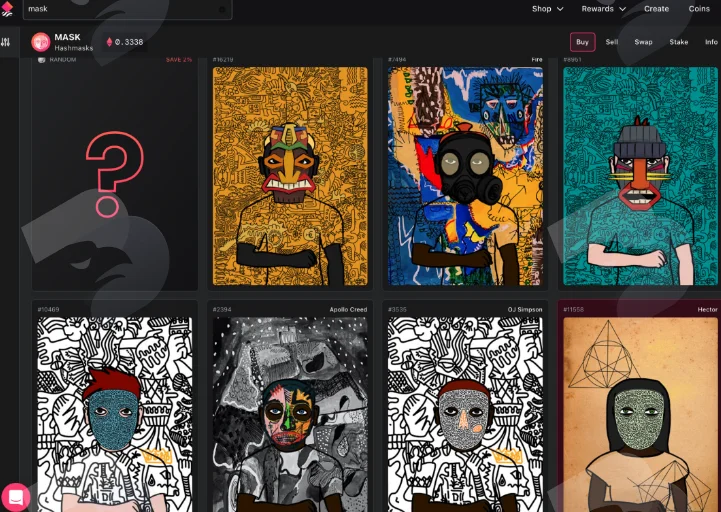Click the "#7494" token ID
Viewport: 721px width, 512px height.
tap(397, 60)
